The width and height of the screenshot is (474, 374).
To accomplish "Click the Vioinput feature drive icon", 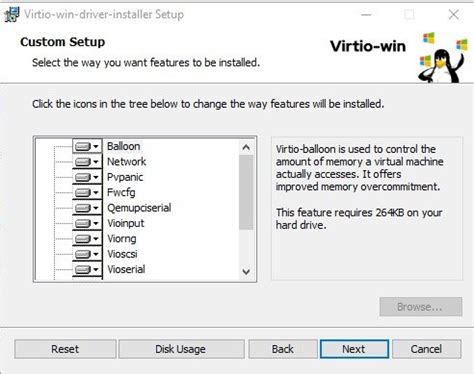I will [x=83, y=223].
